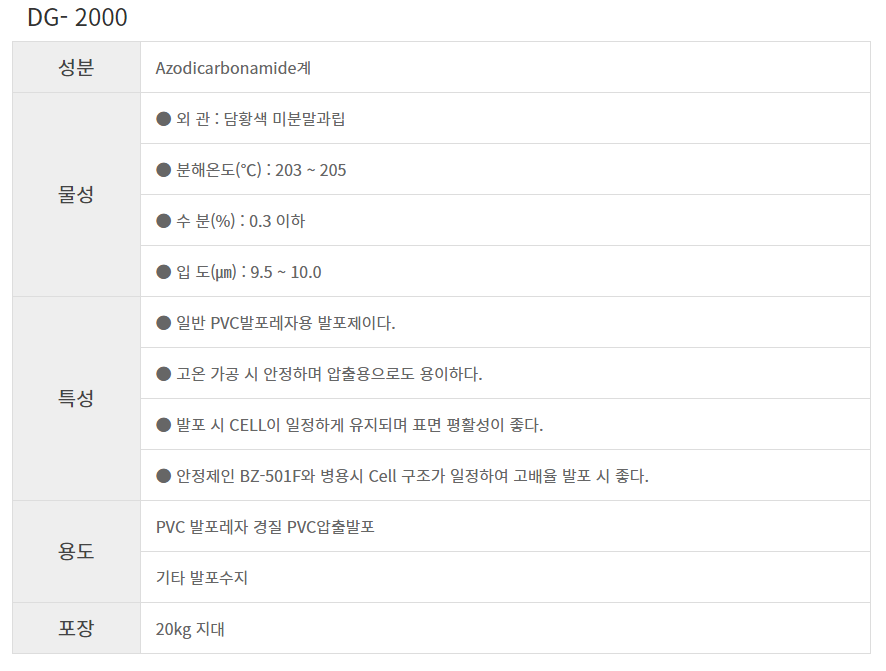
Task: Select the 물성 header cell
Action: (76, 195)
